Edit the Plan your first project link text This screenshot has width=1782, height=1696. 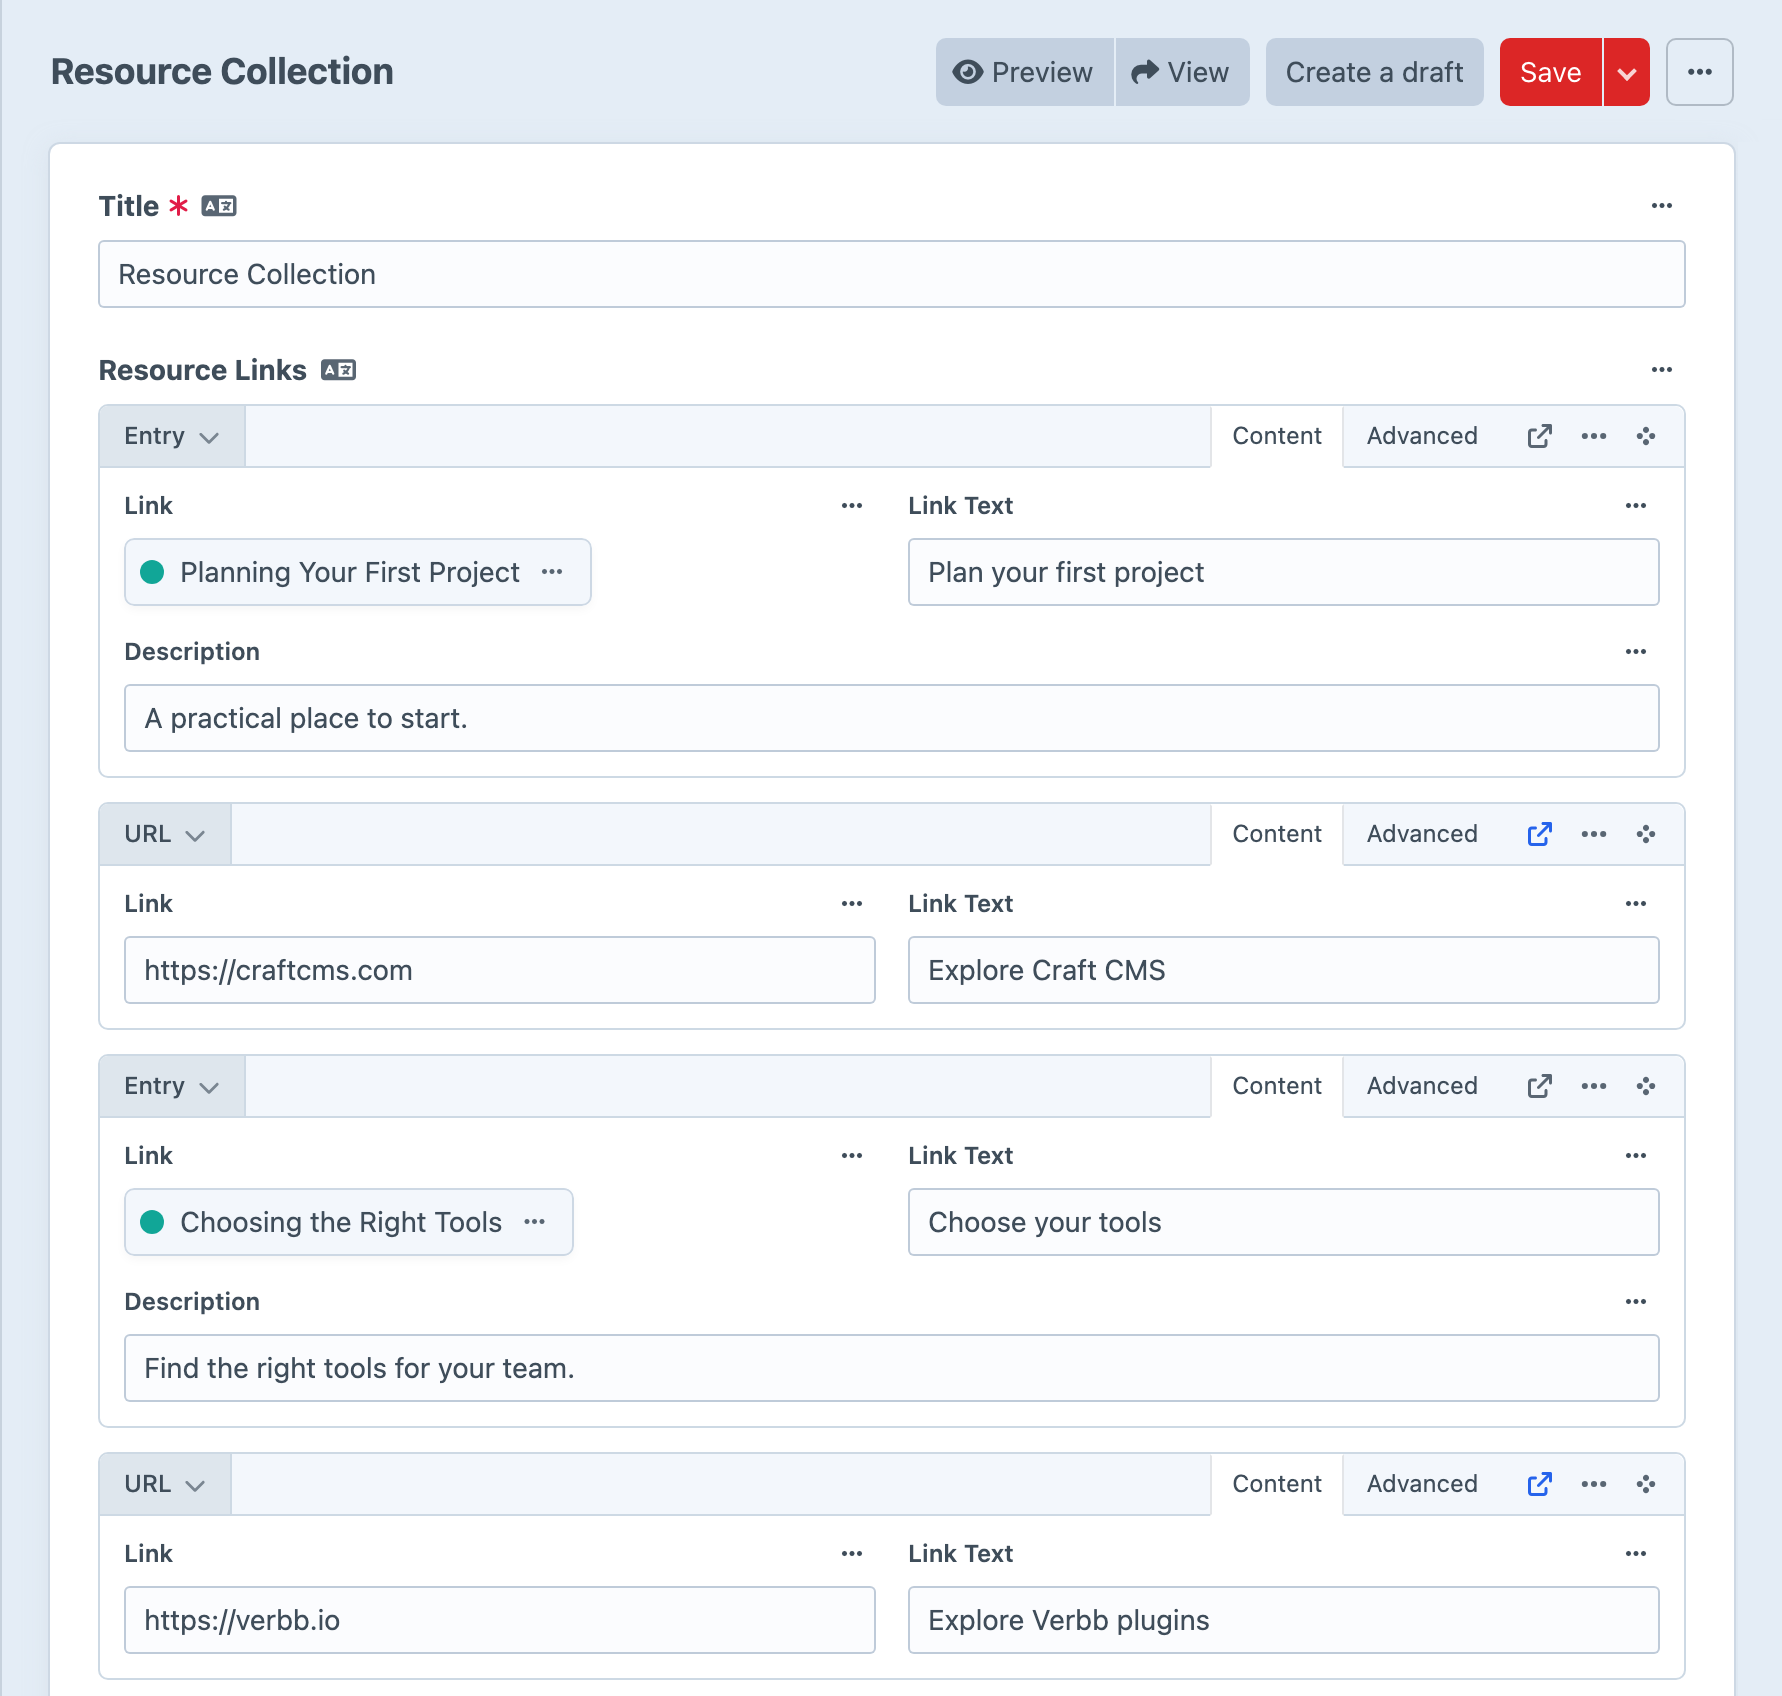(x=1284, y=572)
